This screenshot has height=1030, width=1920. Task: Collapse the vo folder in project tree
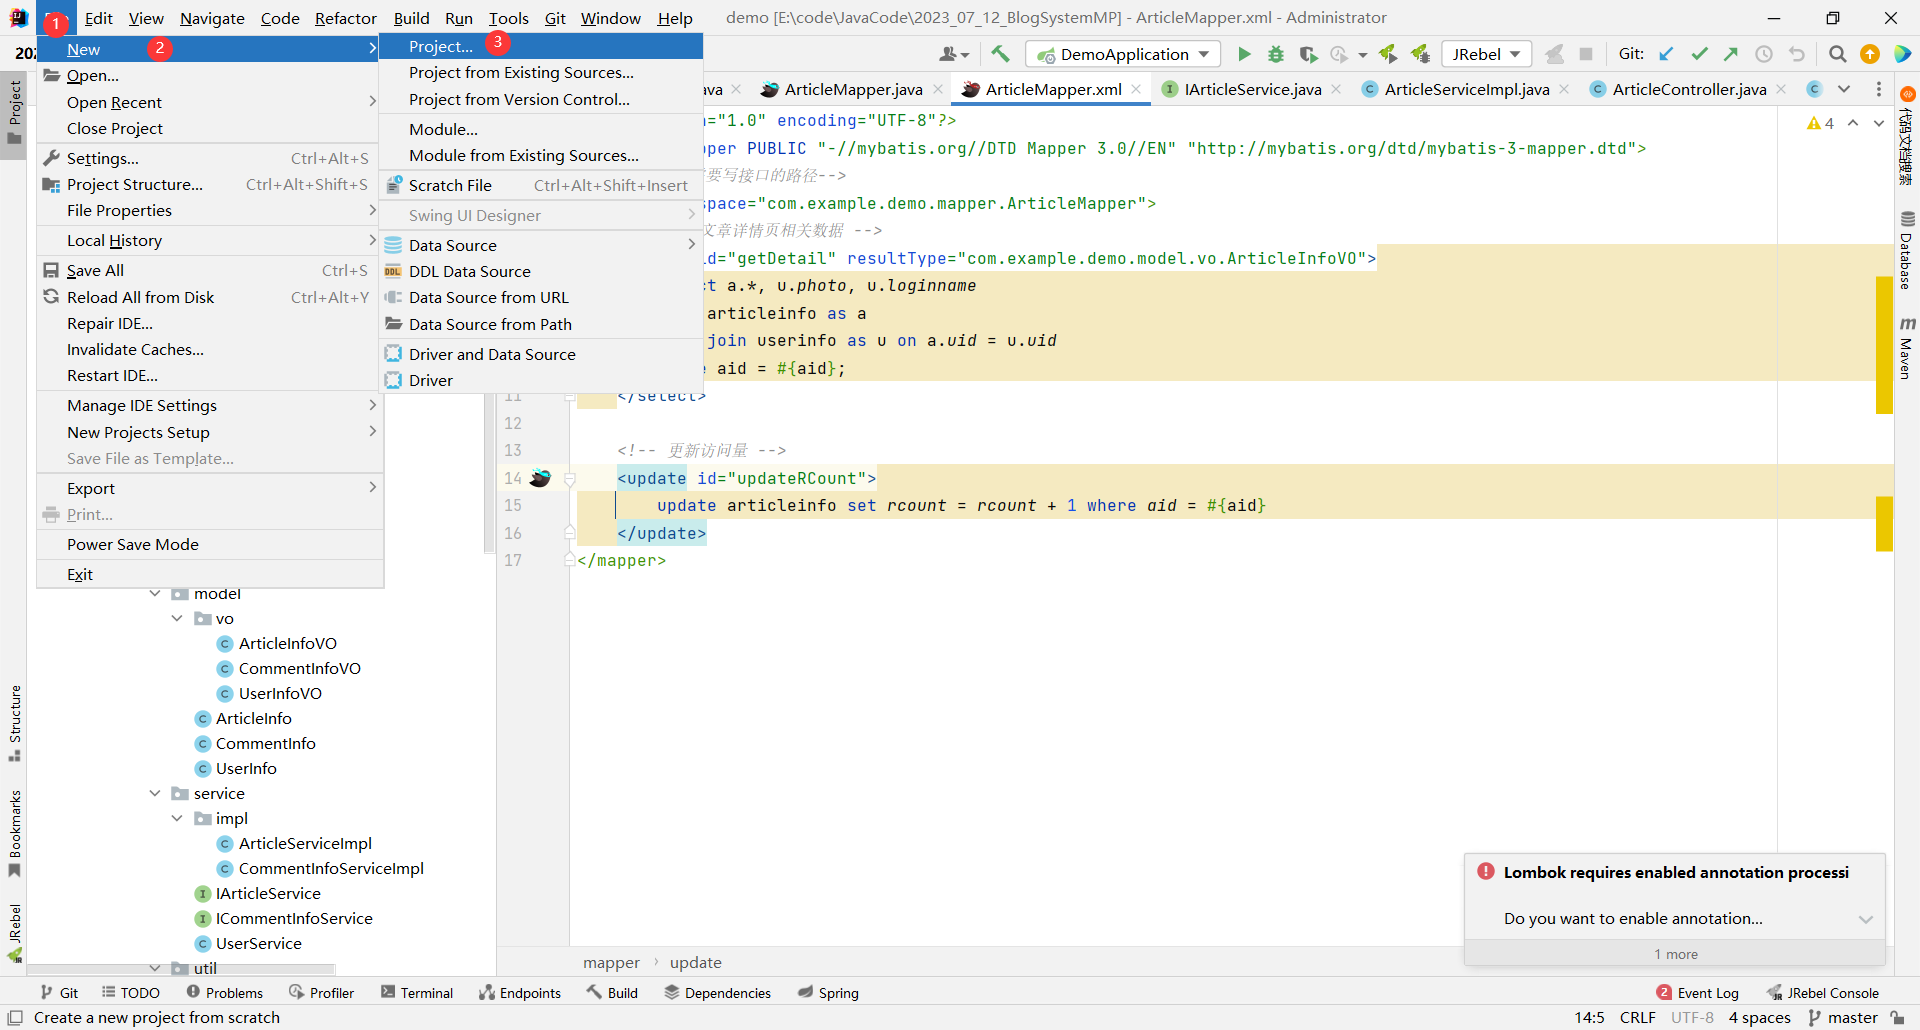tap(177, 618)
